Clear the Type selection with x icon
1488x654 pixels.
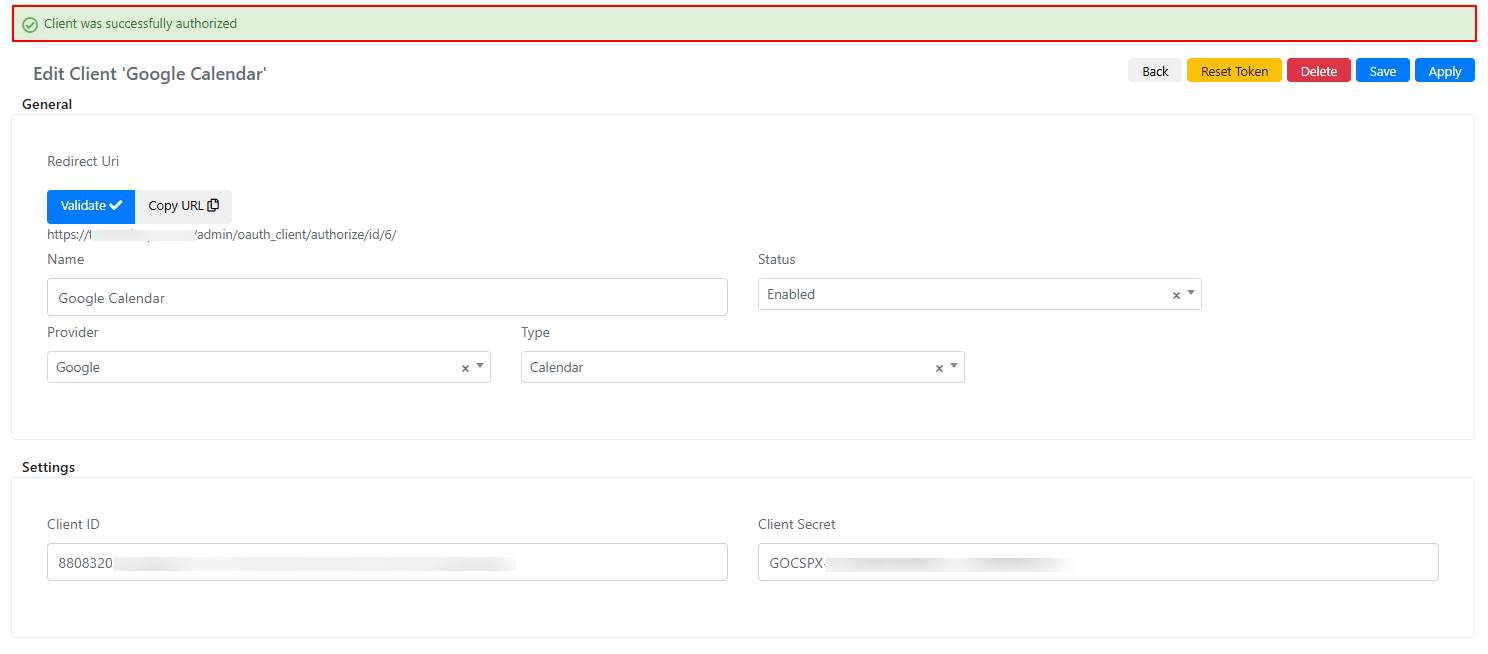pyautogui.click(x=939, y=368)
